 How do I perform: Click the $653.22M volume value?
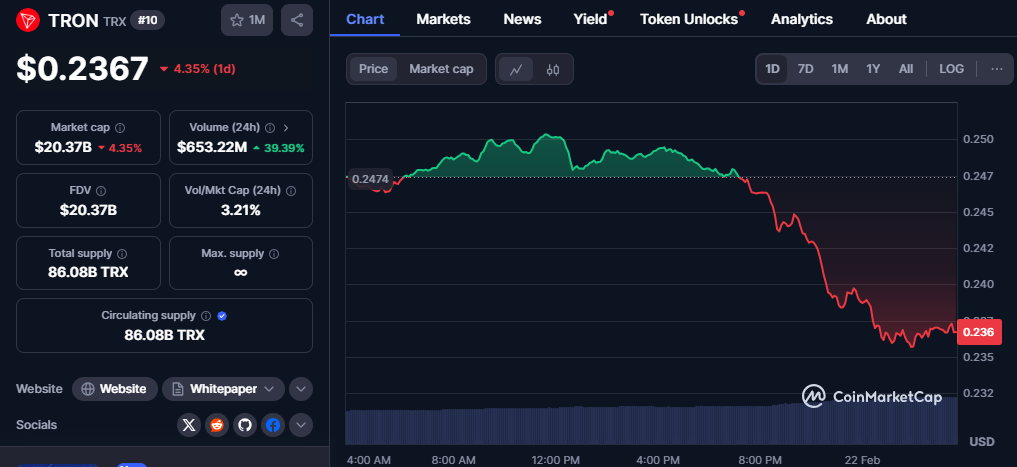coord(212,147)
